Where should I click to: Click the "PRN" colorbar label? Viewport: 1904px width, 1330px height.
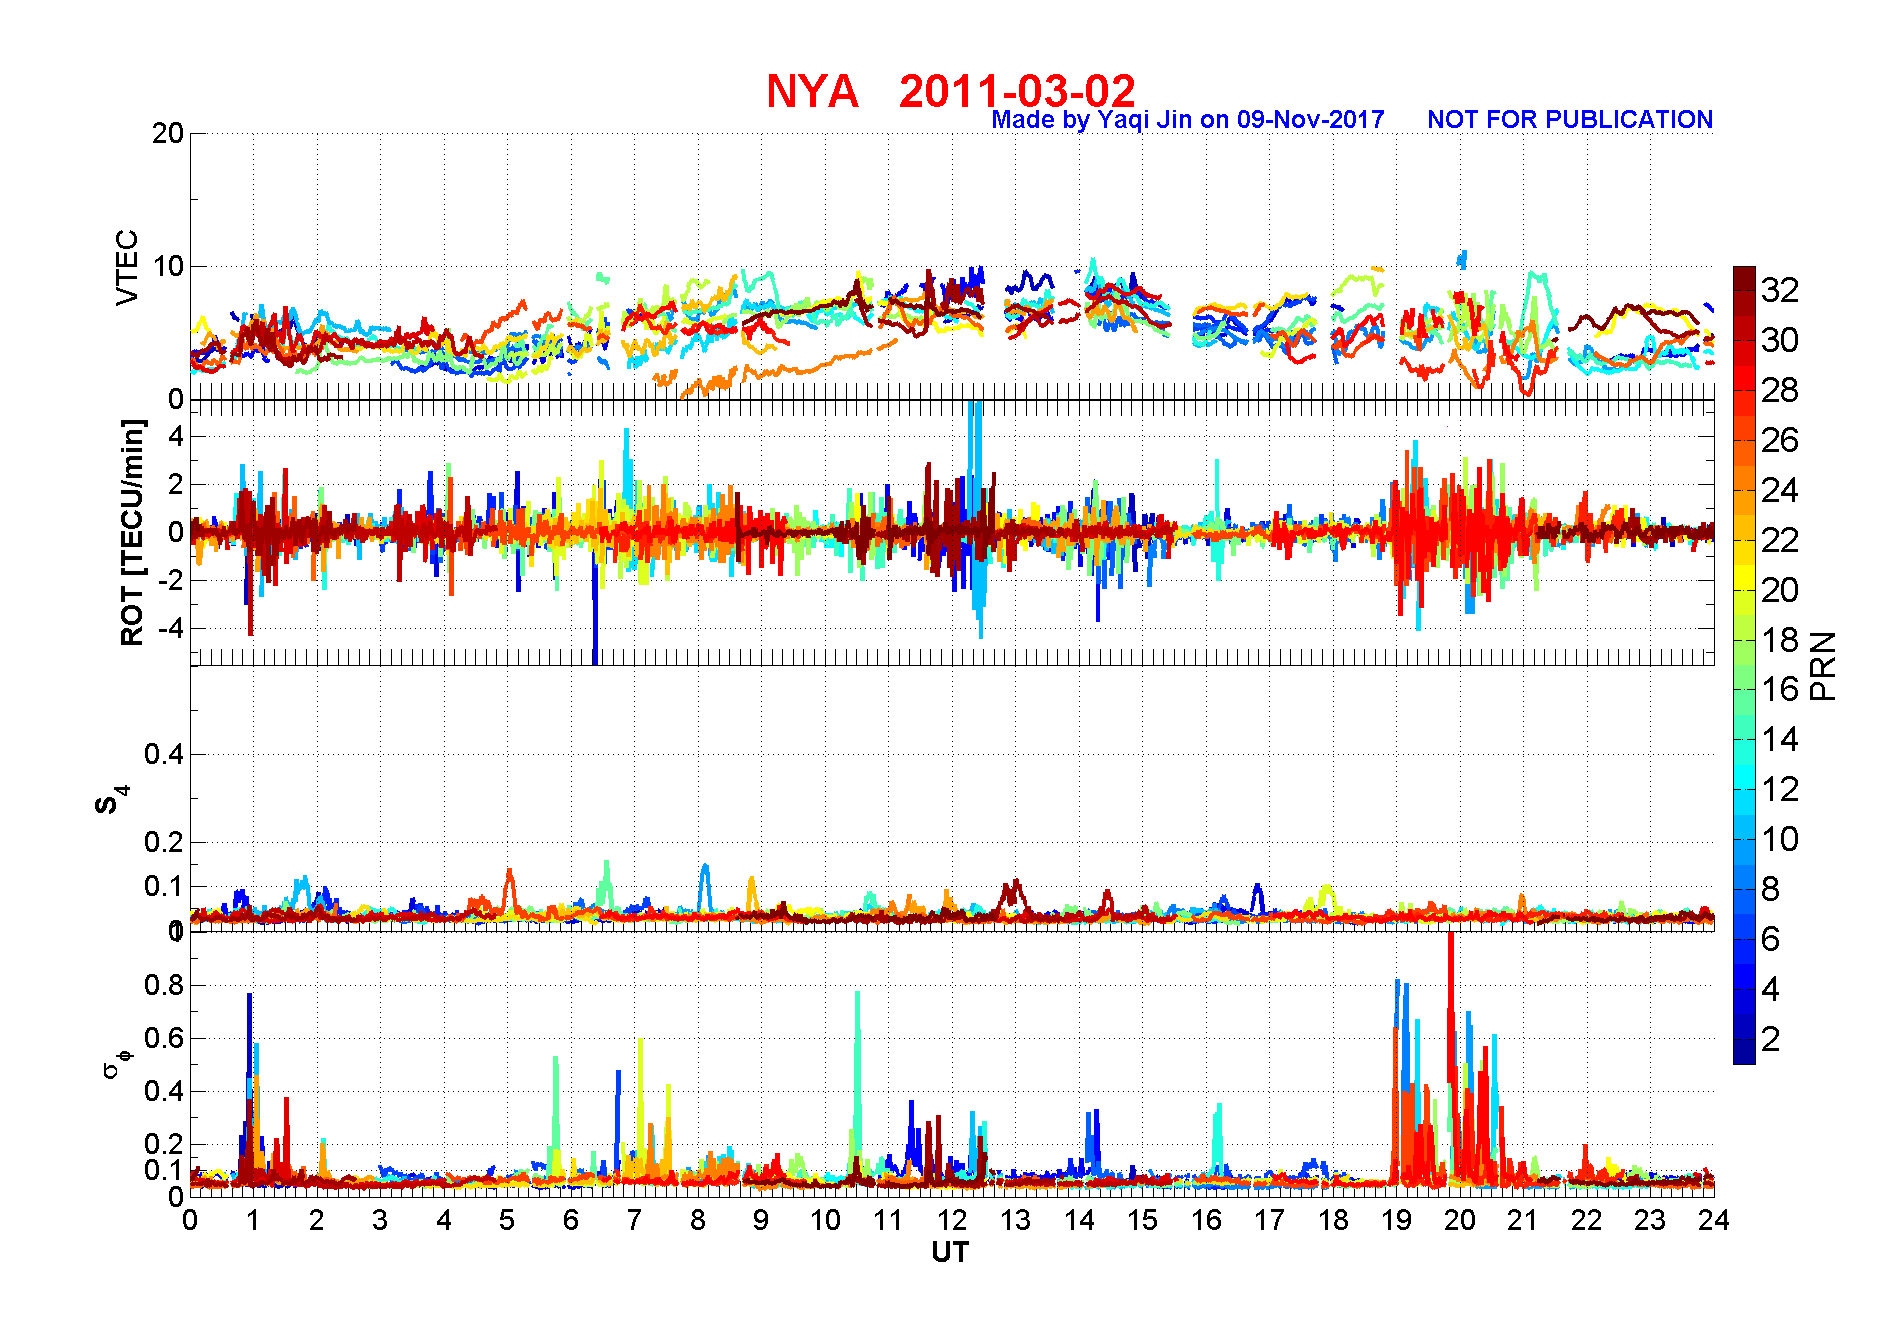[x=1823, y=665]
